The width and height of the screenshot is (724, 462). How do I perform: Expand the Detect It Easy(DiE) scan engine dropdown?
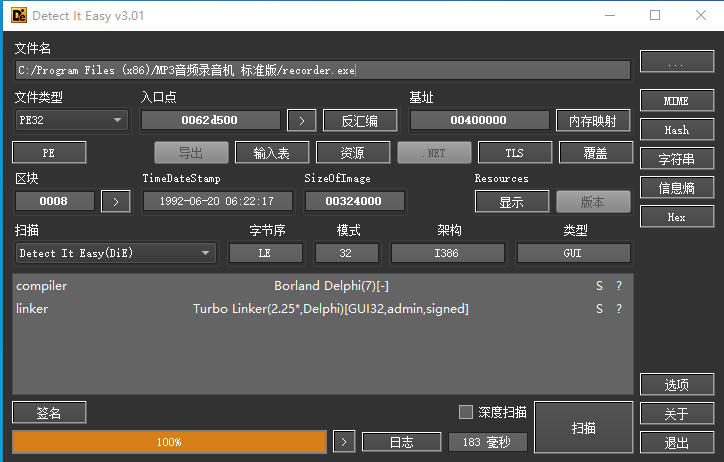click(x=115, y=253)
